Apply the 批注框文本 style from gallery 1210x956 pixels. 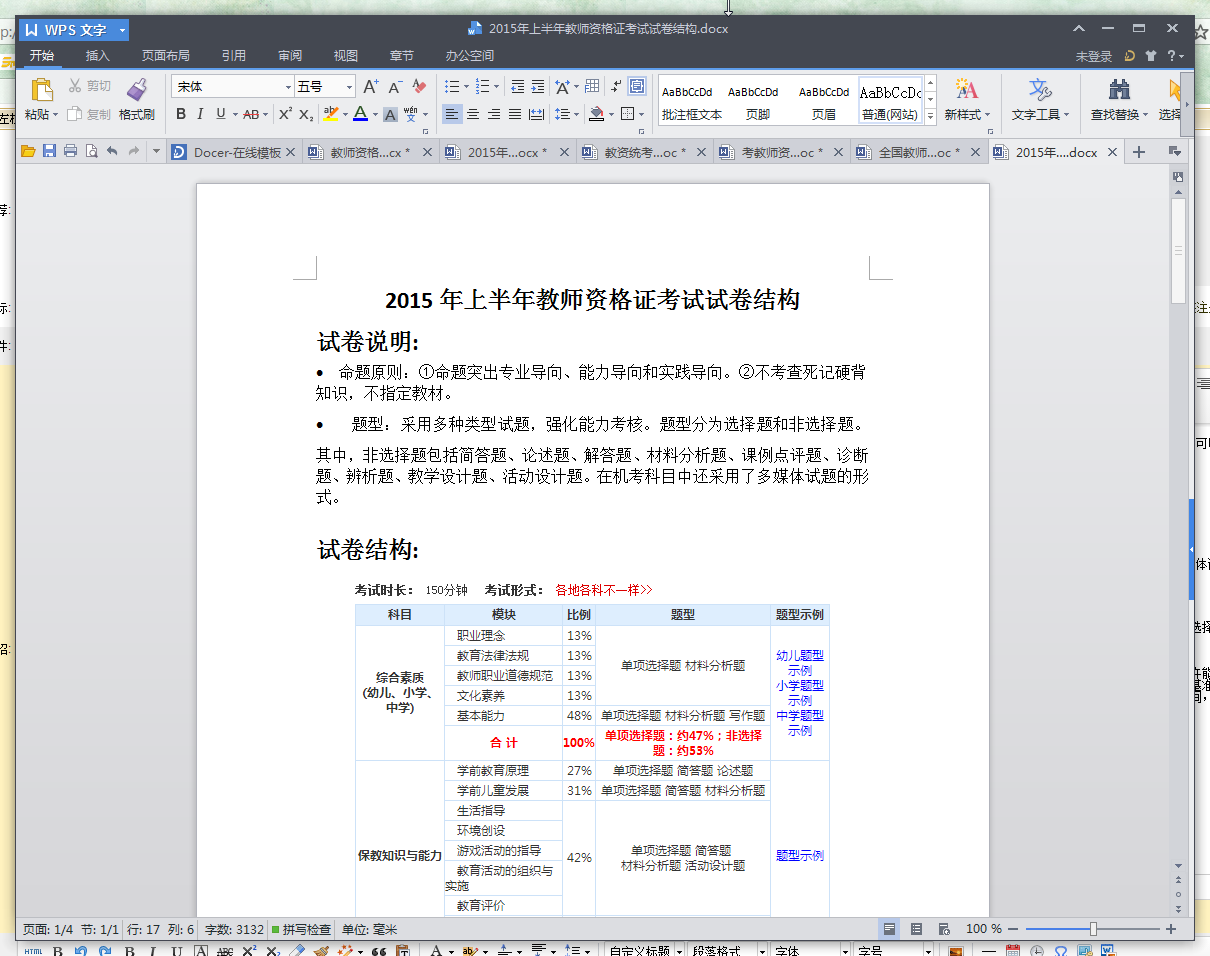pos(691,101)
